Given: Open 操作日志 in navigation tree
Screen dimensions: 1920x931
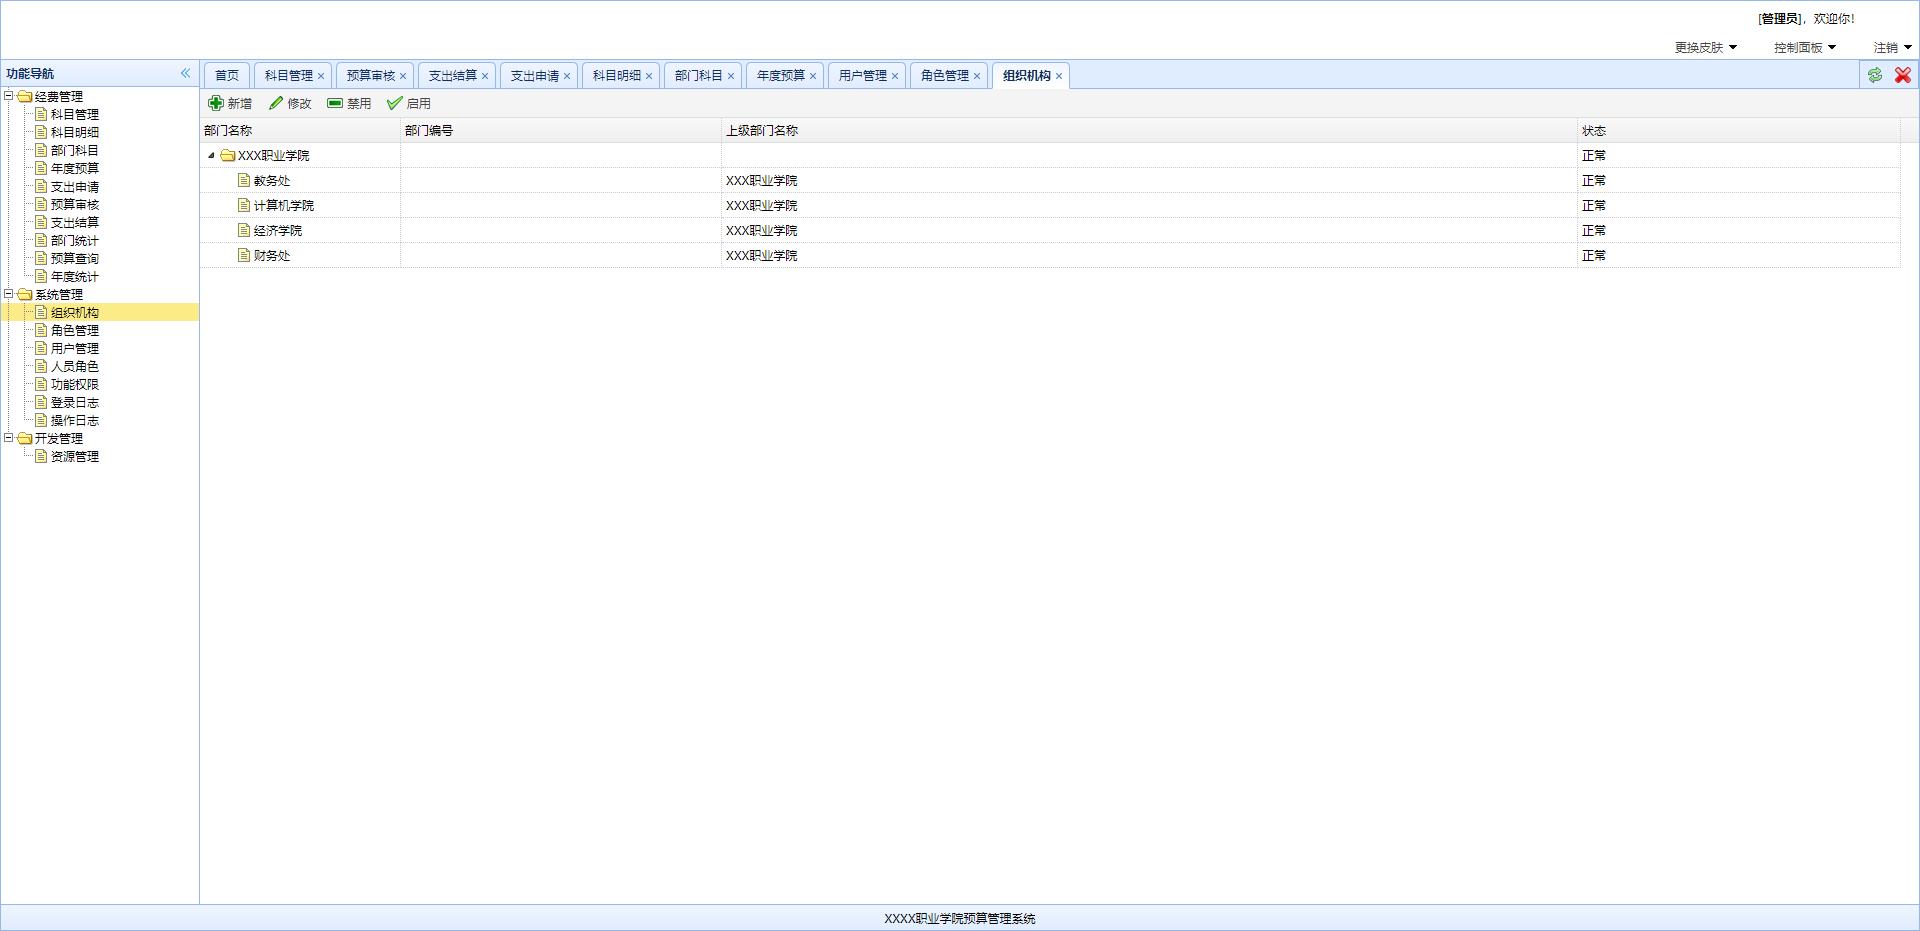Looking at the screenshot, I should click(x=75, y=420).
